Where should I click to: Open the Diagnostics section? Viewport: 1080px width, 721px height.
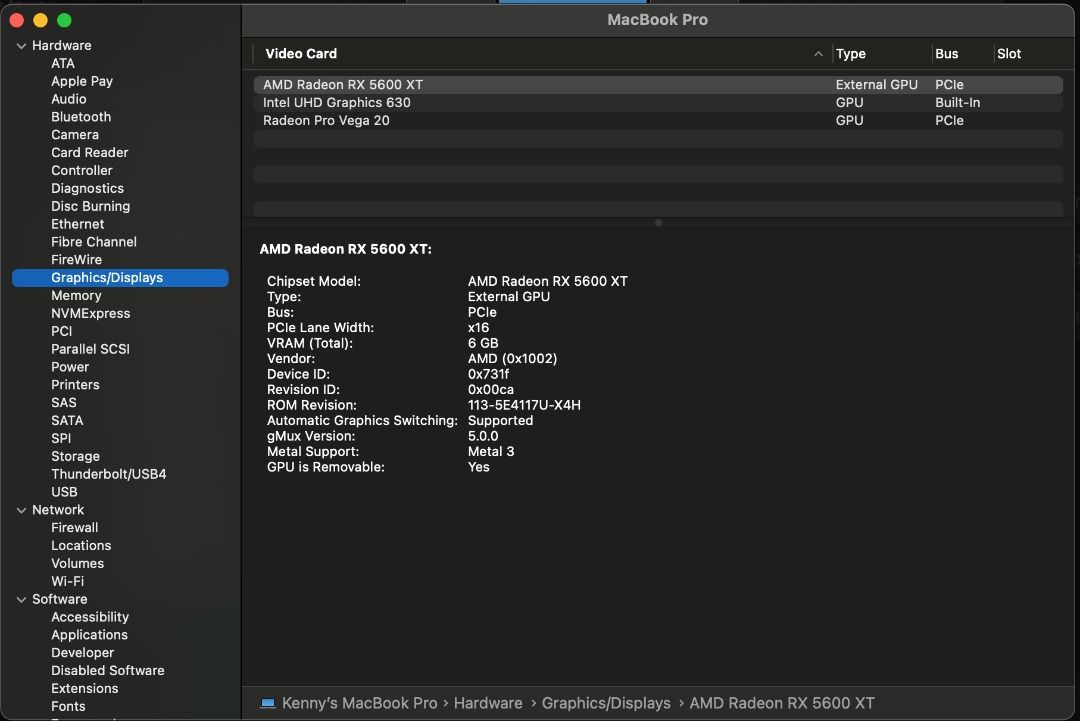pos(87,189)
